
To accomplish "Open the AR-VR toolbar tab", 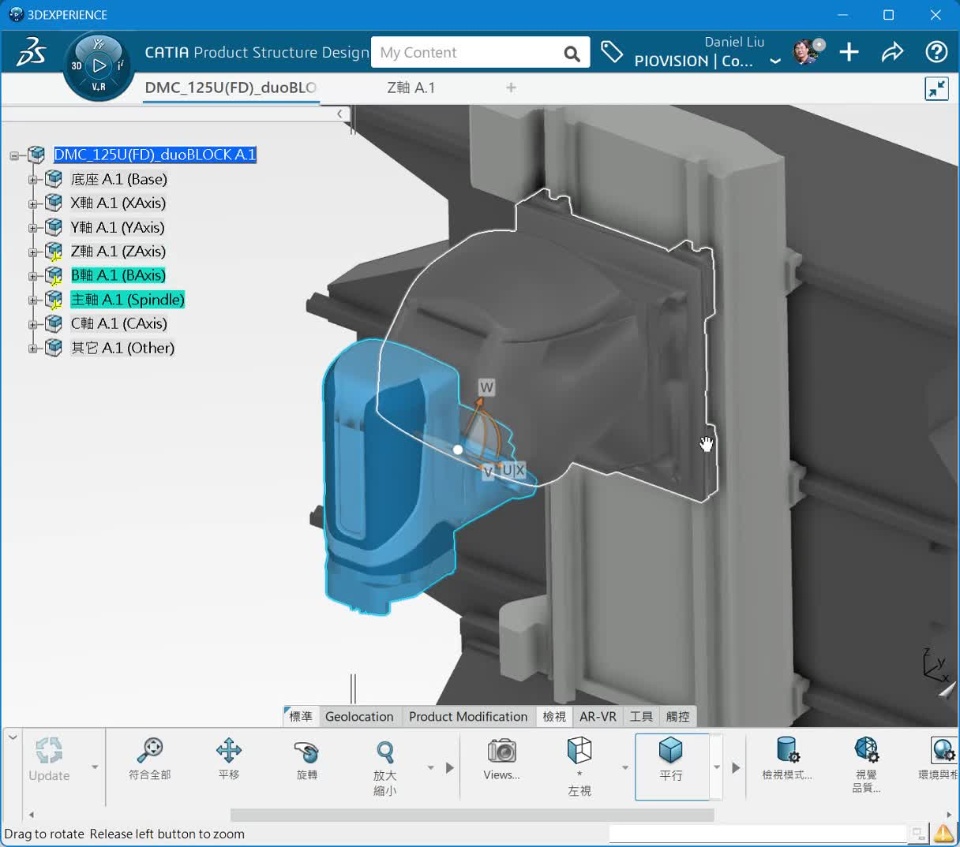I will (x=598, y=717).
